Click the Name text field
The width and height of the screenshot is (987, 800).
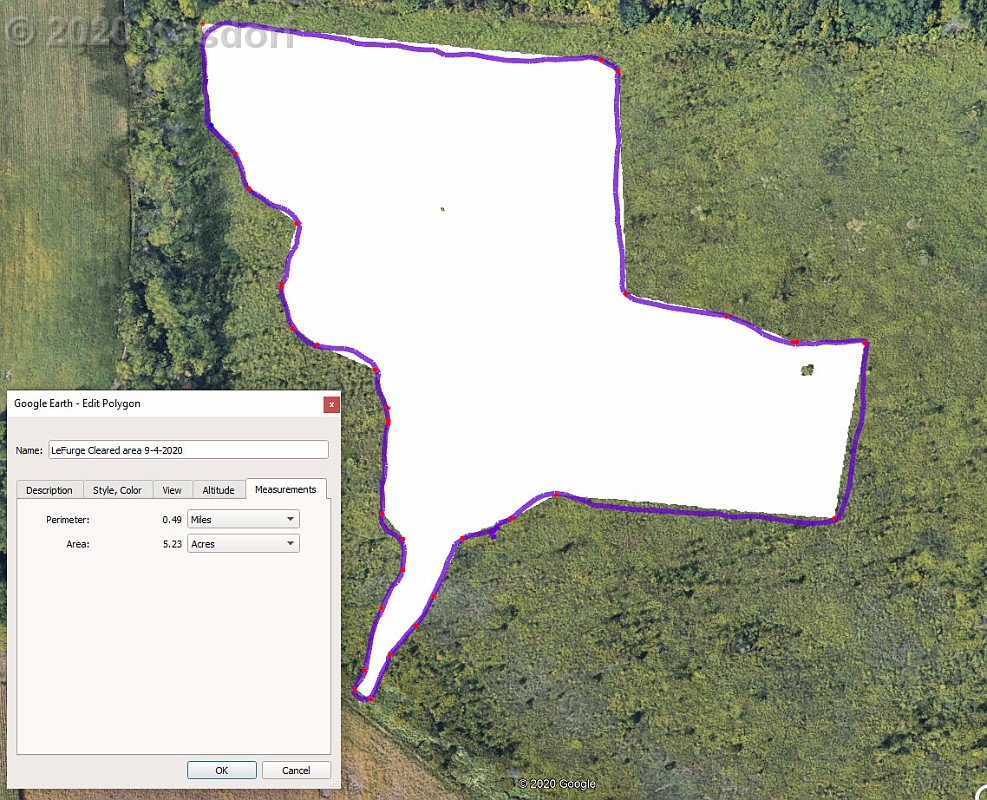[188, 450]
